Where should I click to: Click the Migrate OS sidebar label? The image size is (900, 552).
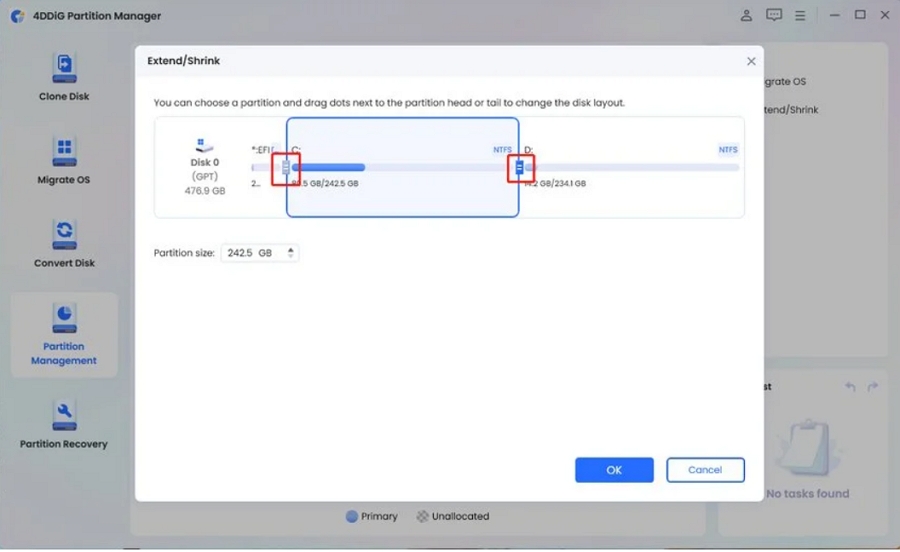tap(64, 180)
